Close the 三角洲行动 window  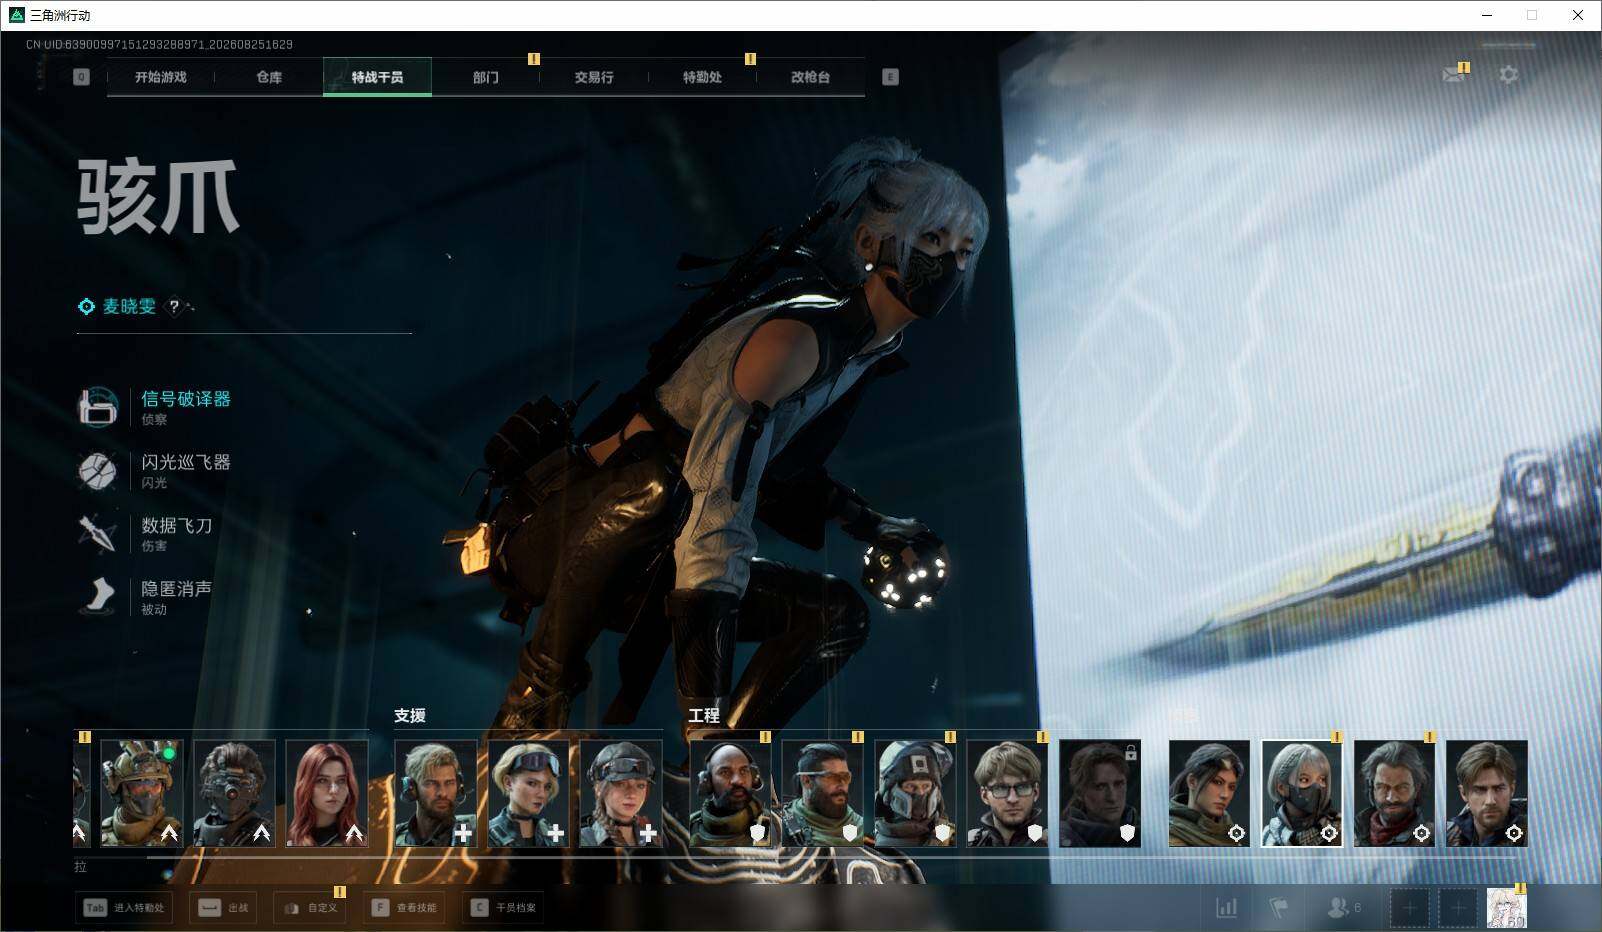pyautogui.click(x=1578, y=15)
